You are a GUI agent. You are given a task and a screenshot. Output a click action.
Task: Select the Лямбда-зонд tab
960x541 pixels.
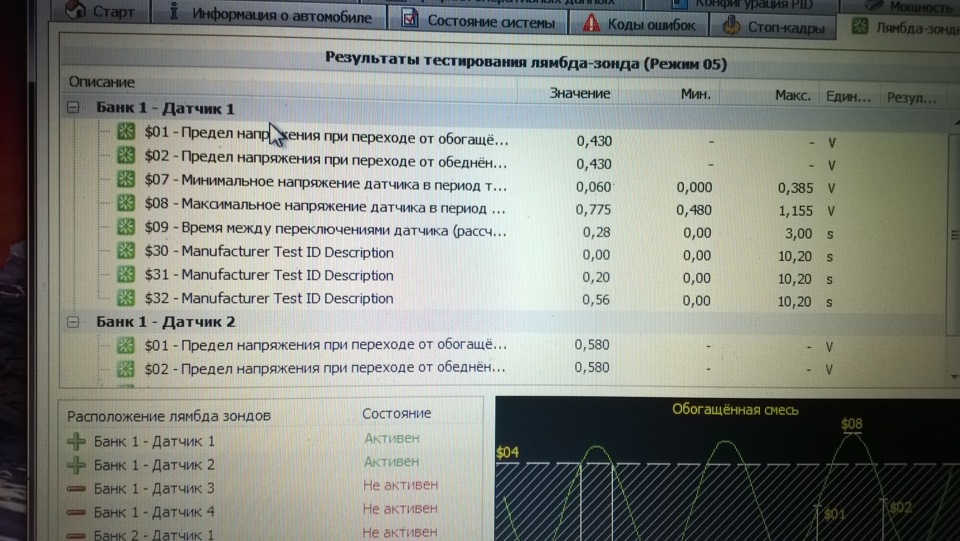pyautogui.click(x=900, y=27)
